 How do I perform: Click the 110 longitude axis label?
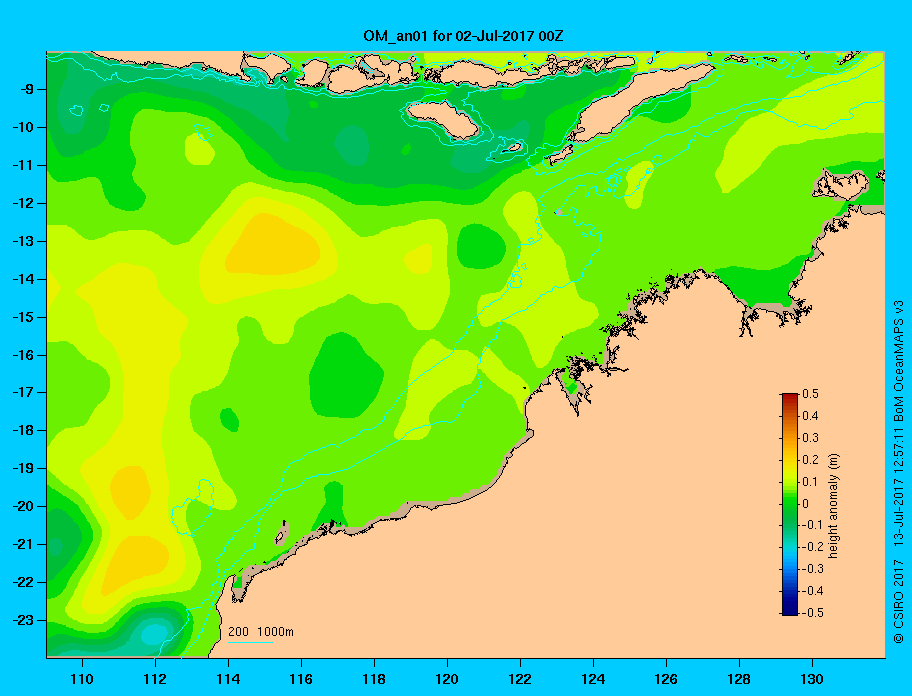coord(82,679)
